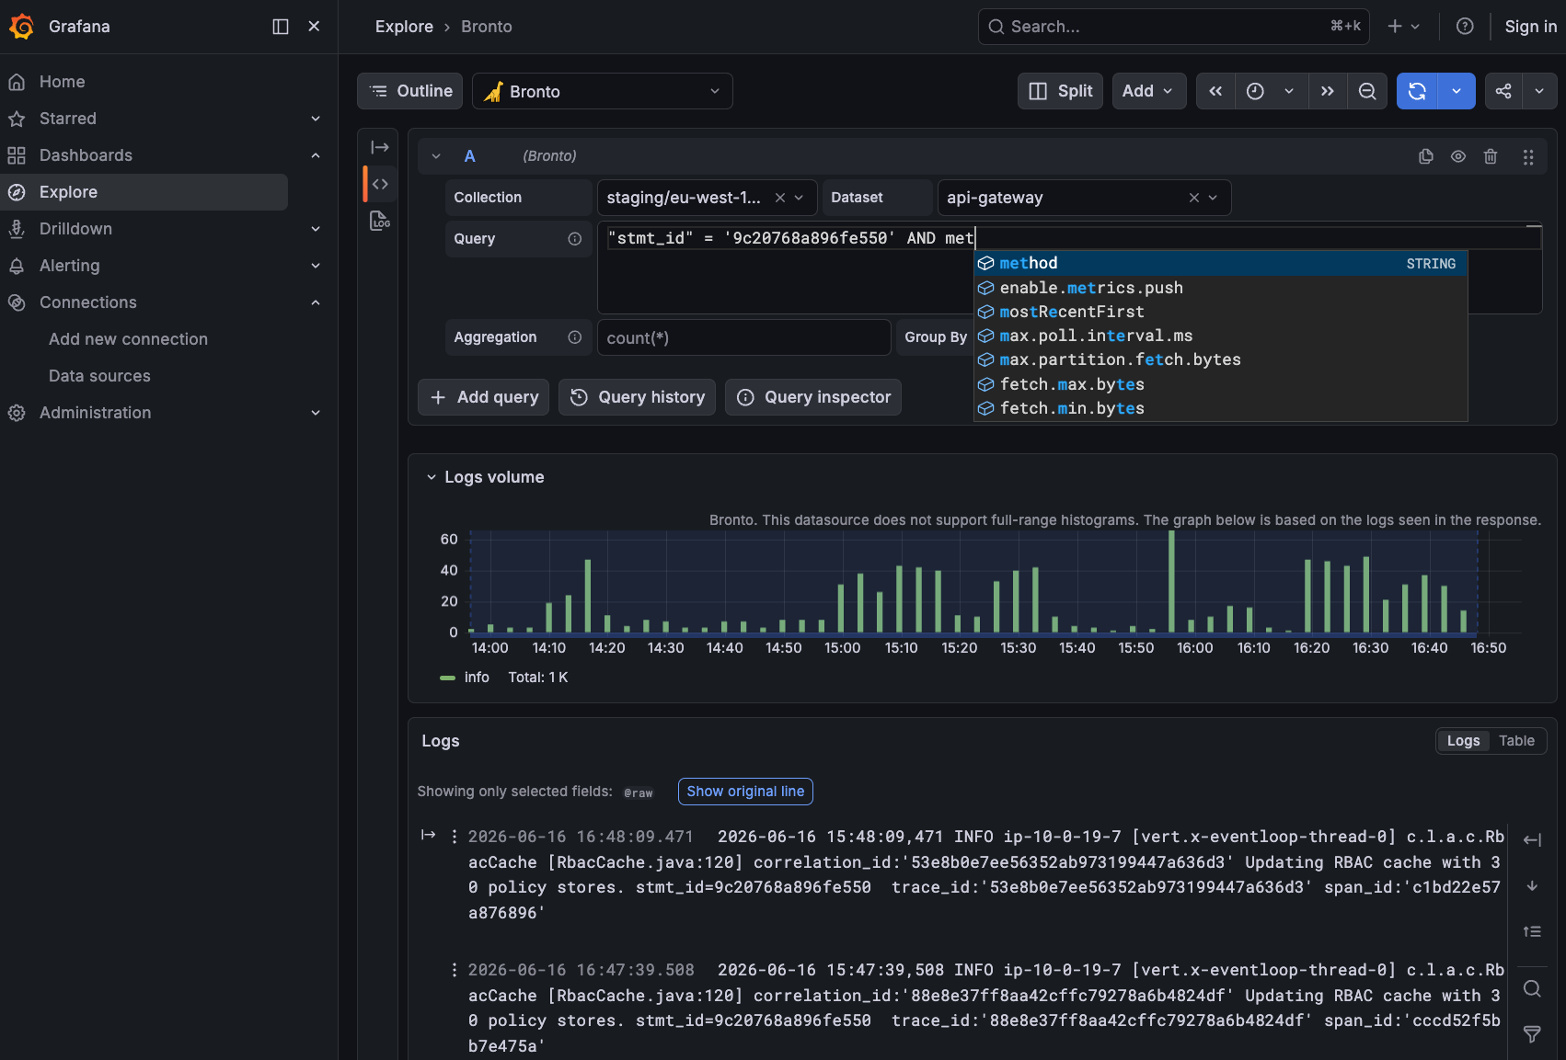The image size is (1566, 1060).
Task: Toggle the dock menu sidebar icon
Action: pos(280,26)
